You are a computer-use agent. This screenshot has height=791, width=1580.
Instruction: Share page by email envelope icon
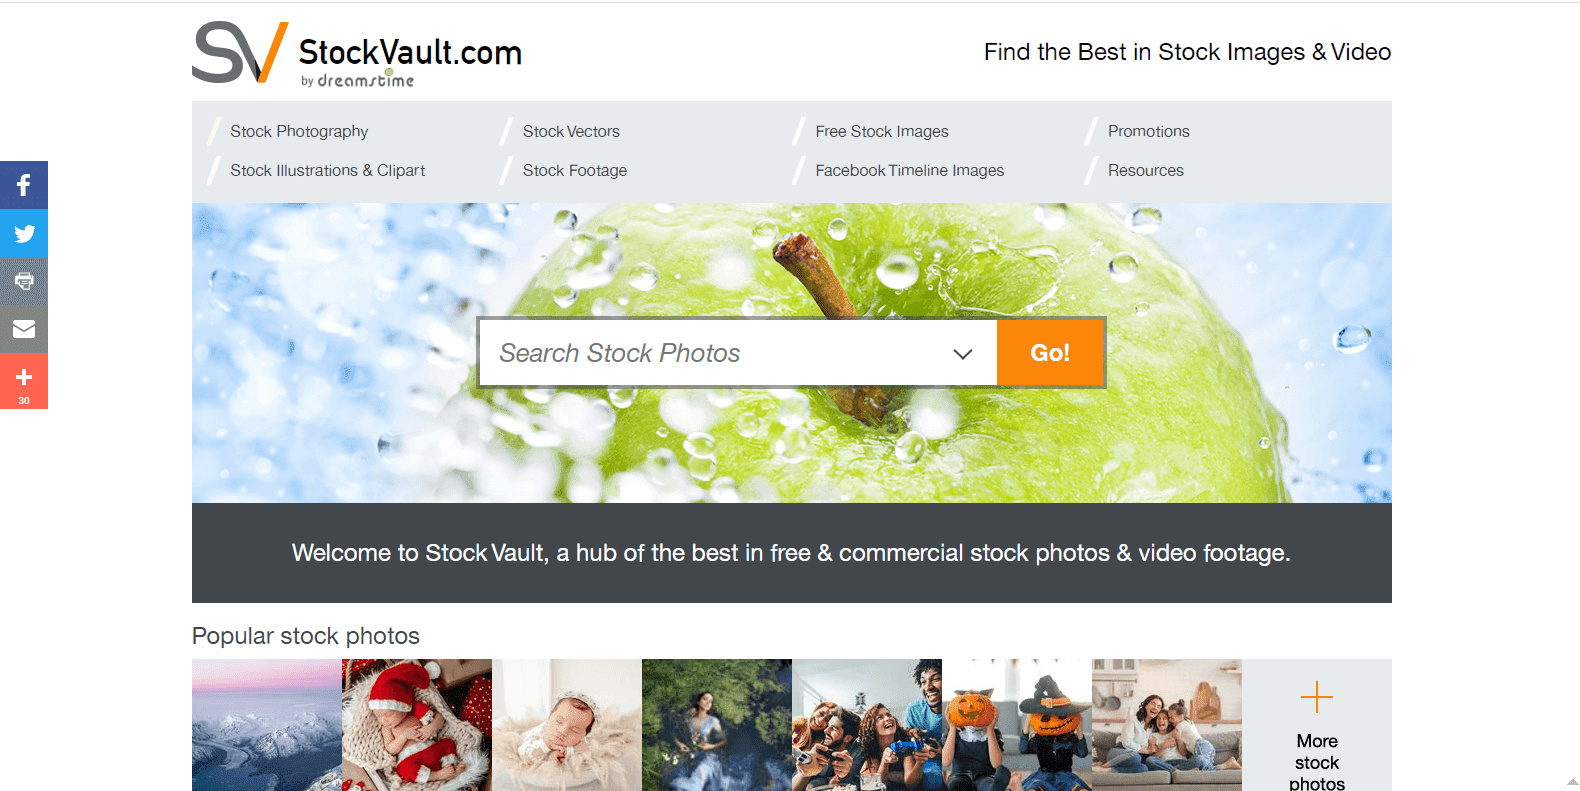pyautogui.click(x=24, y=329)
